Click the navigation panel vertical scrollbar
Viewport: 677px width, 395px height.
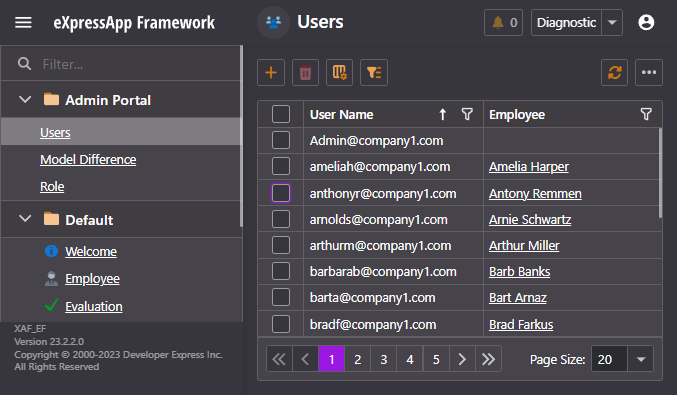tap(241, 136)
